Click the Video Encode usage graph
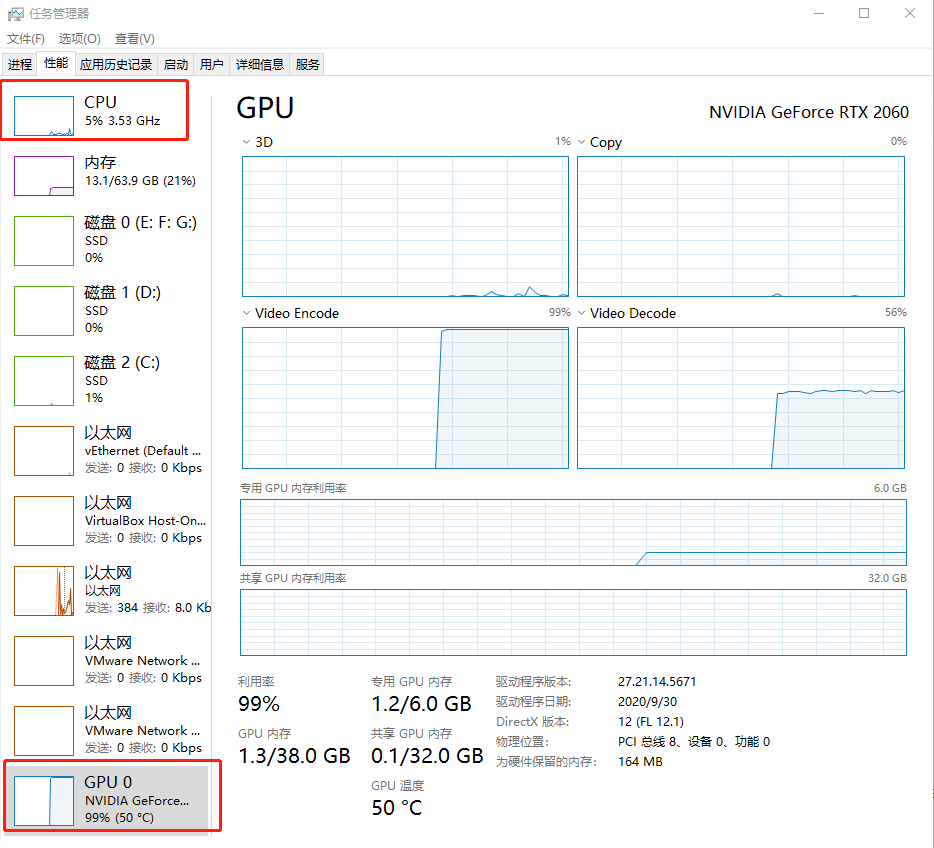 click(x=405, y=398)
